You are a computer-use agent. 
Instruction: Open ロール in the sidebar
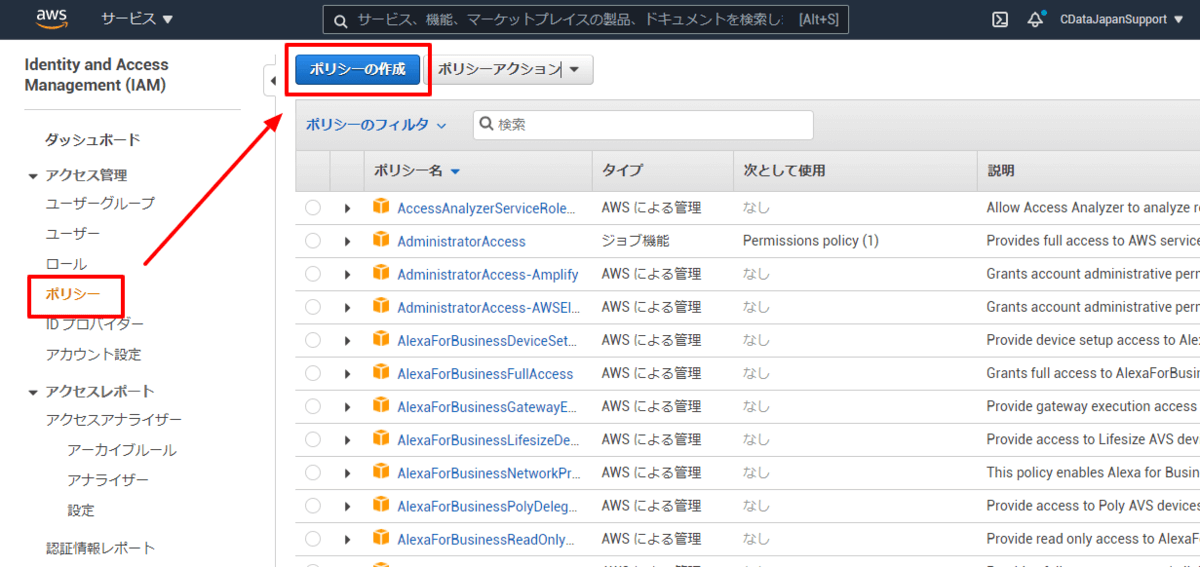66,264
